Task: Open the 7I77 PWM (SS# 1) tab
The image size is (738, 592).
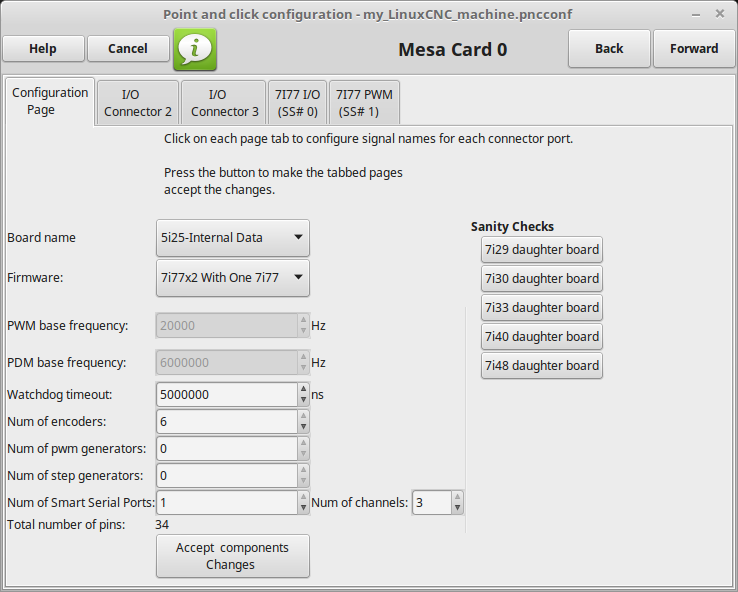Action: (364, 103)
